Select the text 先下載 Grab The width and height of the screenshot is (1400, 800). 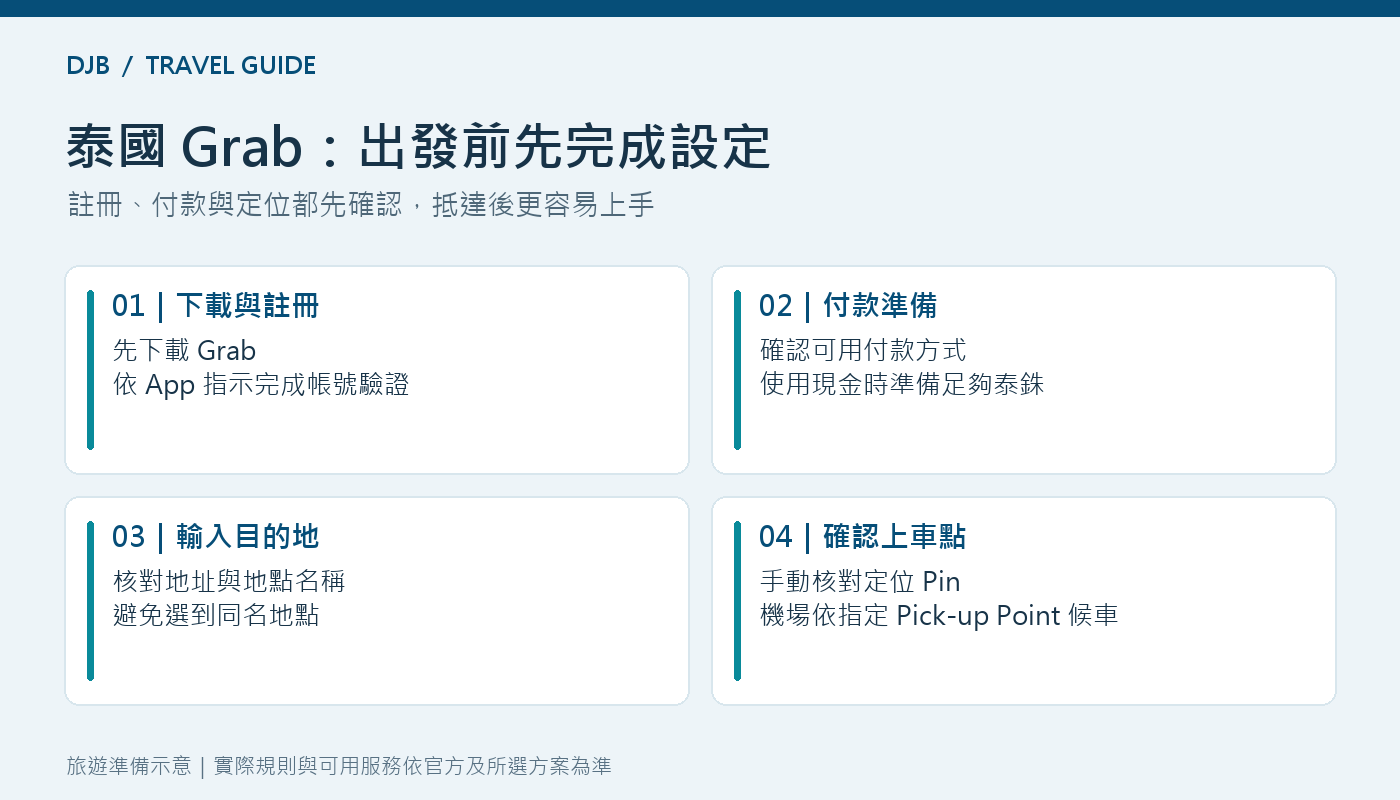185,351
